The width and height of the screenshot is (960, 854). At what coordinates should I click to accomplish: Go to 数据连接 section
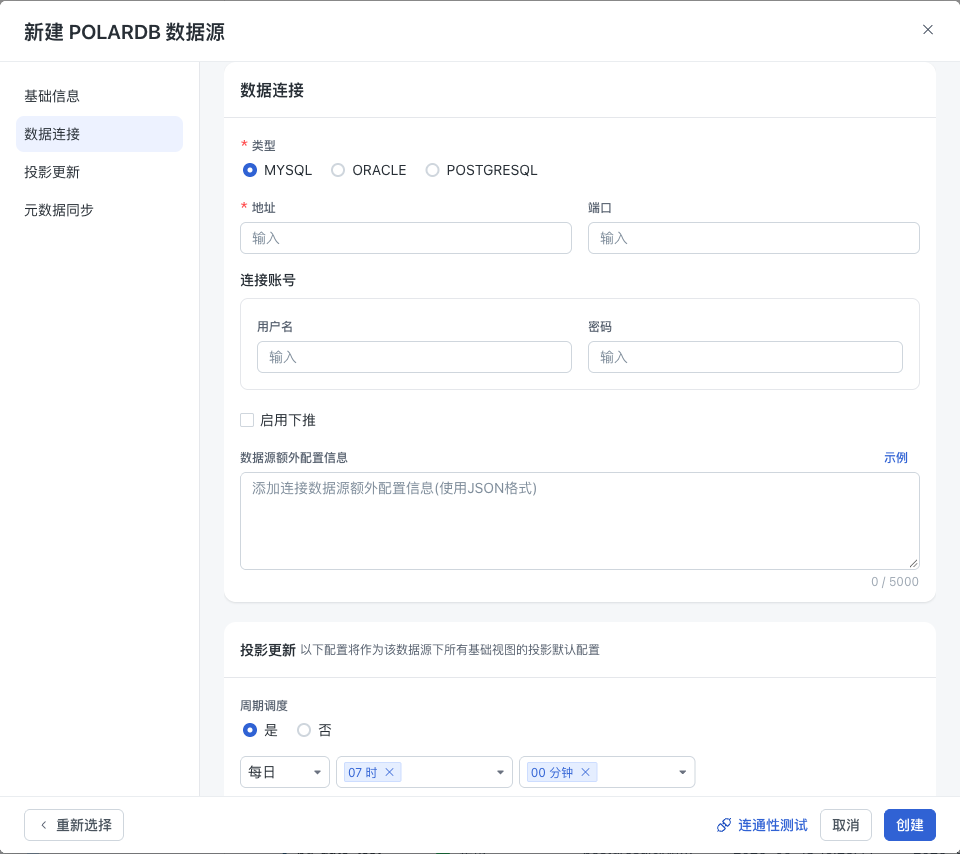click(x=99, y=134)
